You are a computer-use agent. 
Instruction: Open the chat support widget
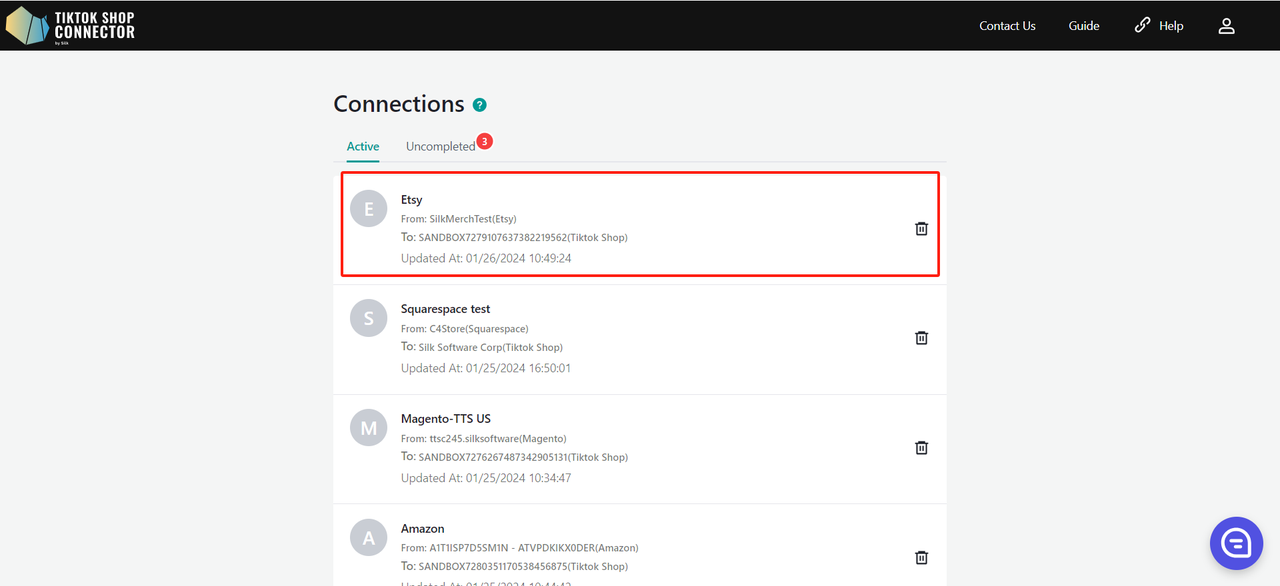(1237, 543)
